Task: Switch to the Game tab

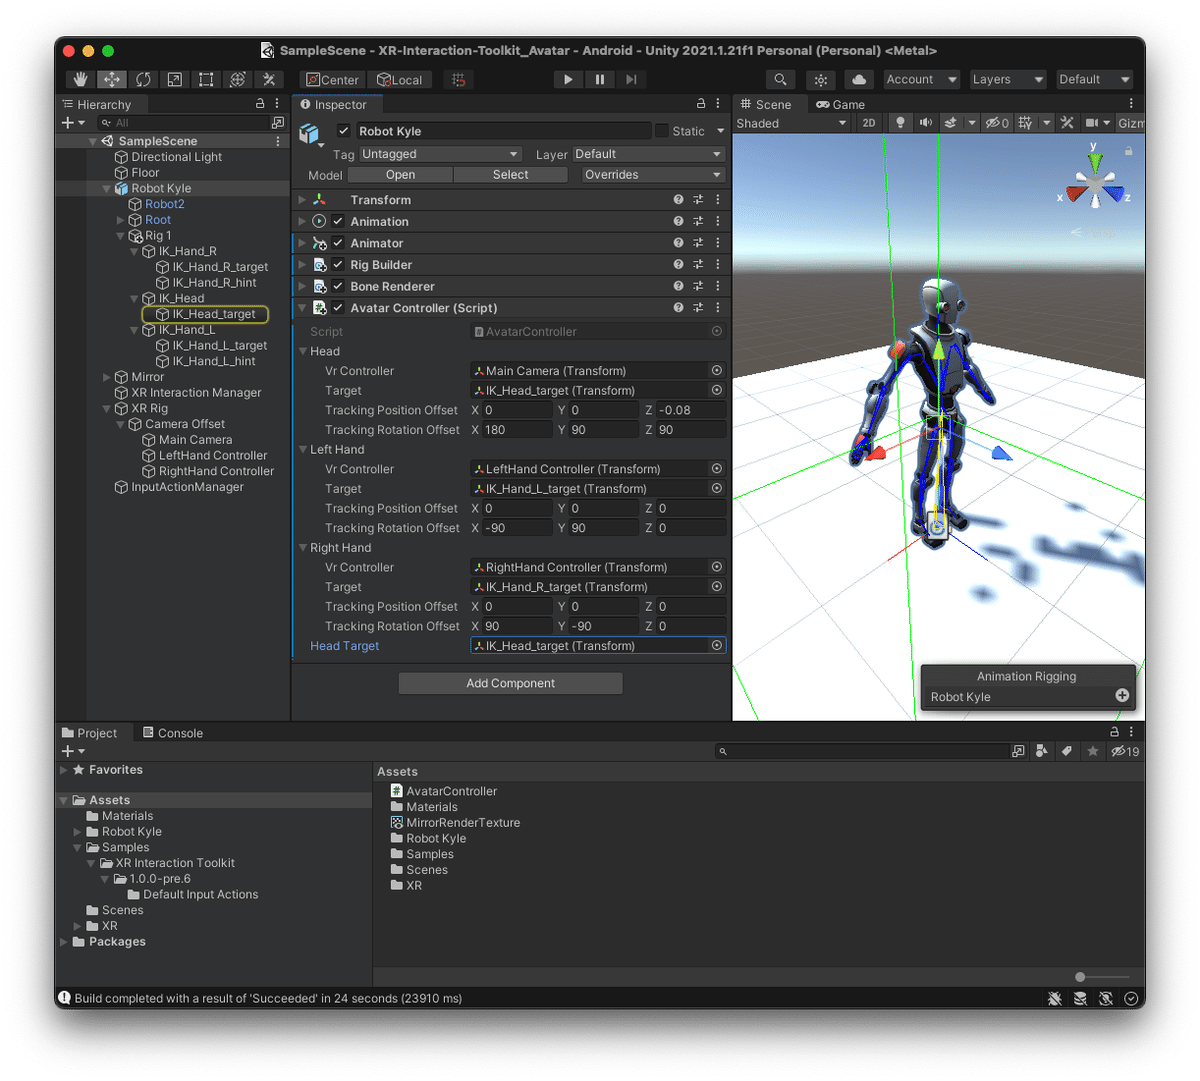Action: pos(840,104)
